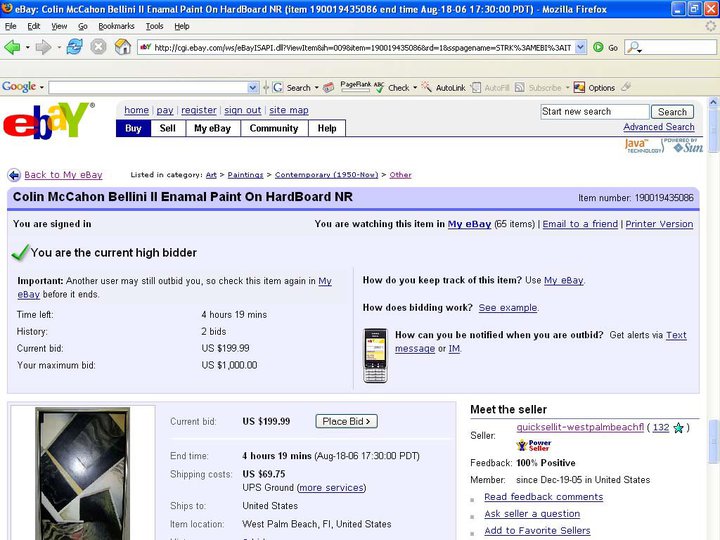The width and height of the screenshot is (720, 540).
Task: Click the mobile phone alerts image
Action: tap(375, 355)
